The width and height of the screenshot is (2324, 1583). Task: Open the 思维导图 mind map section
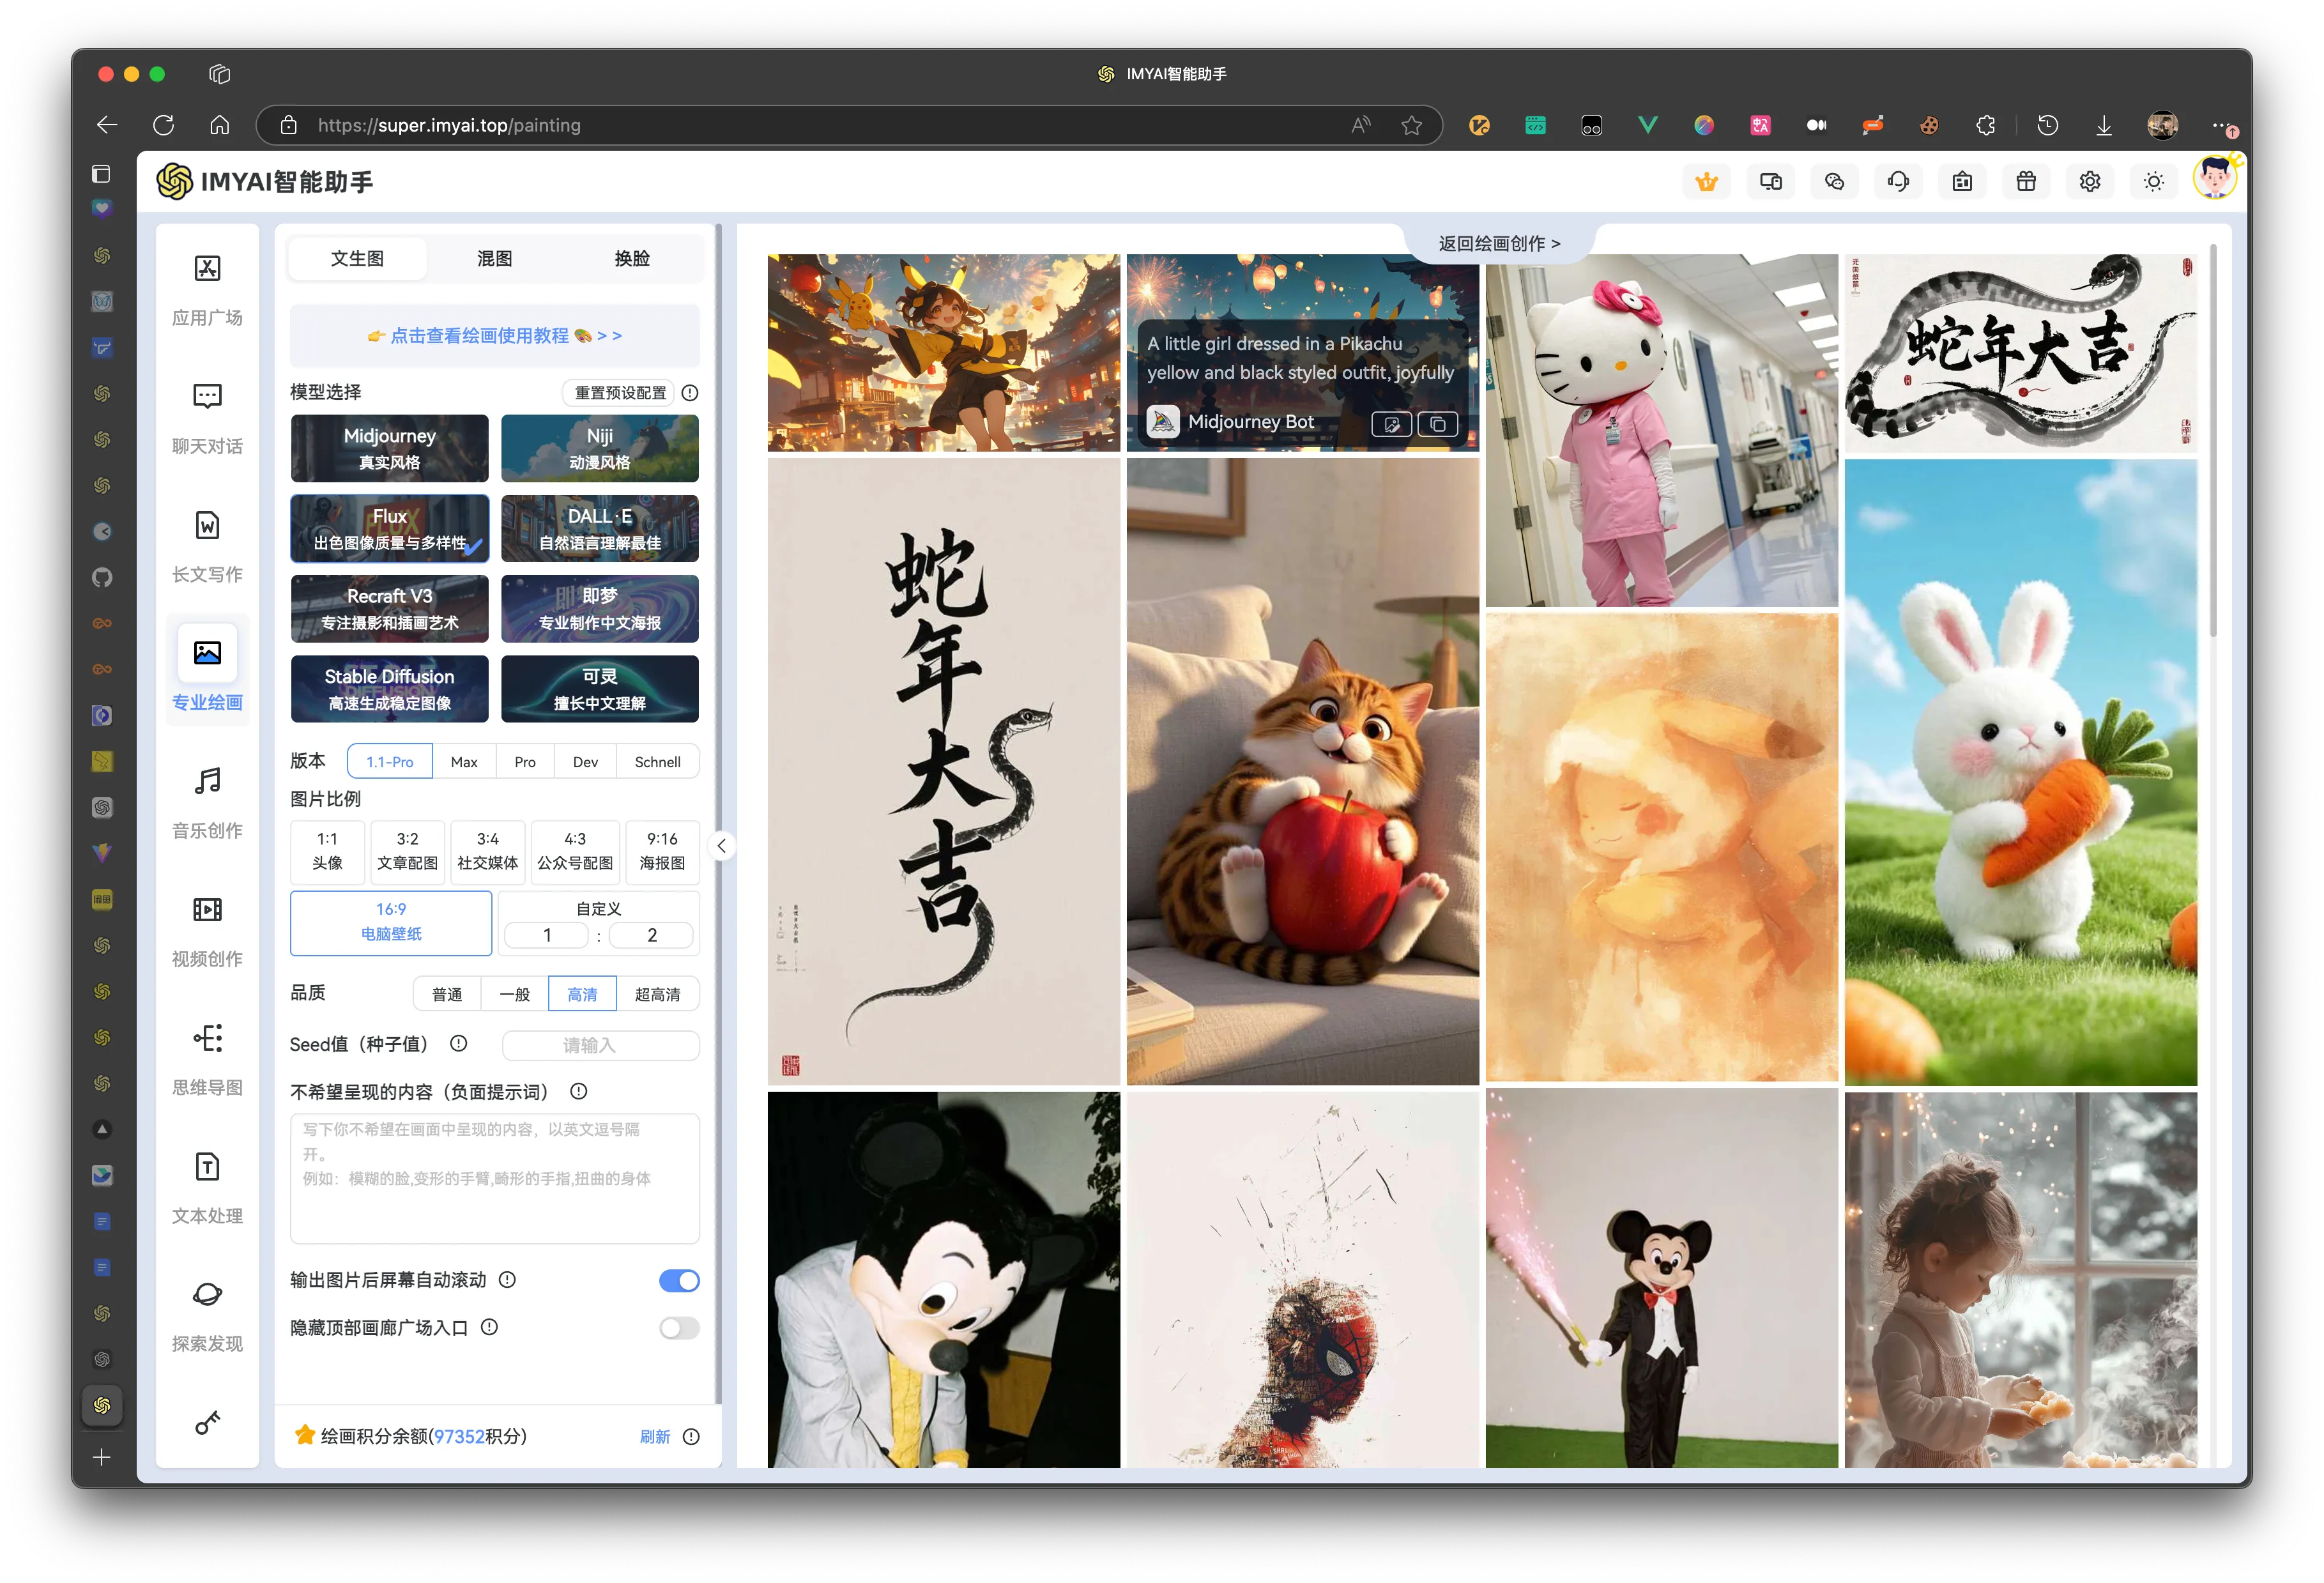(207, 1059)
